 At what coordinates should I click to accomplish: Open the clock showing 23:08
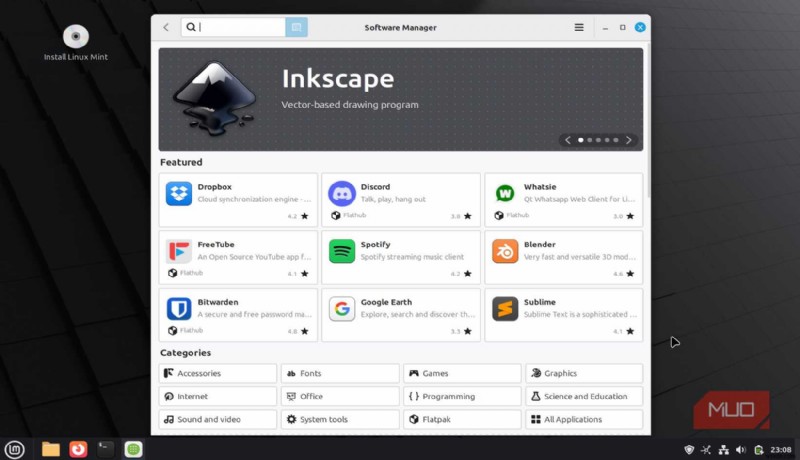pos(781,450)
